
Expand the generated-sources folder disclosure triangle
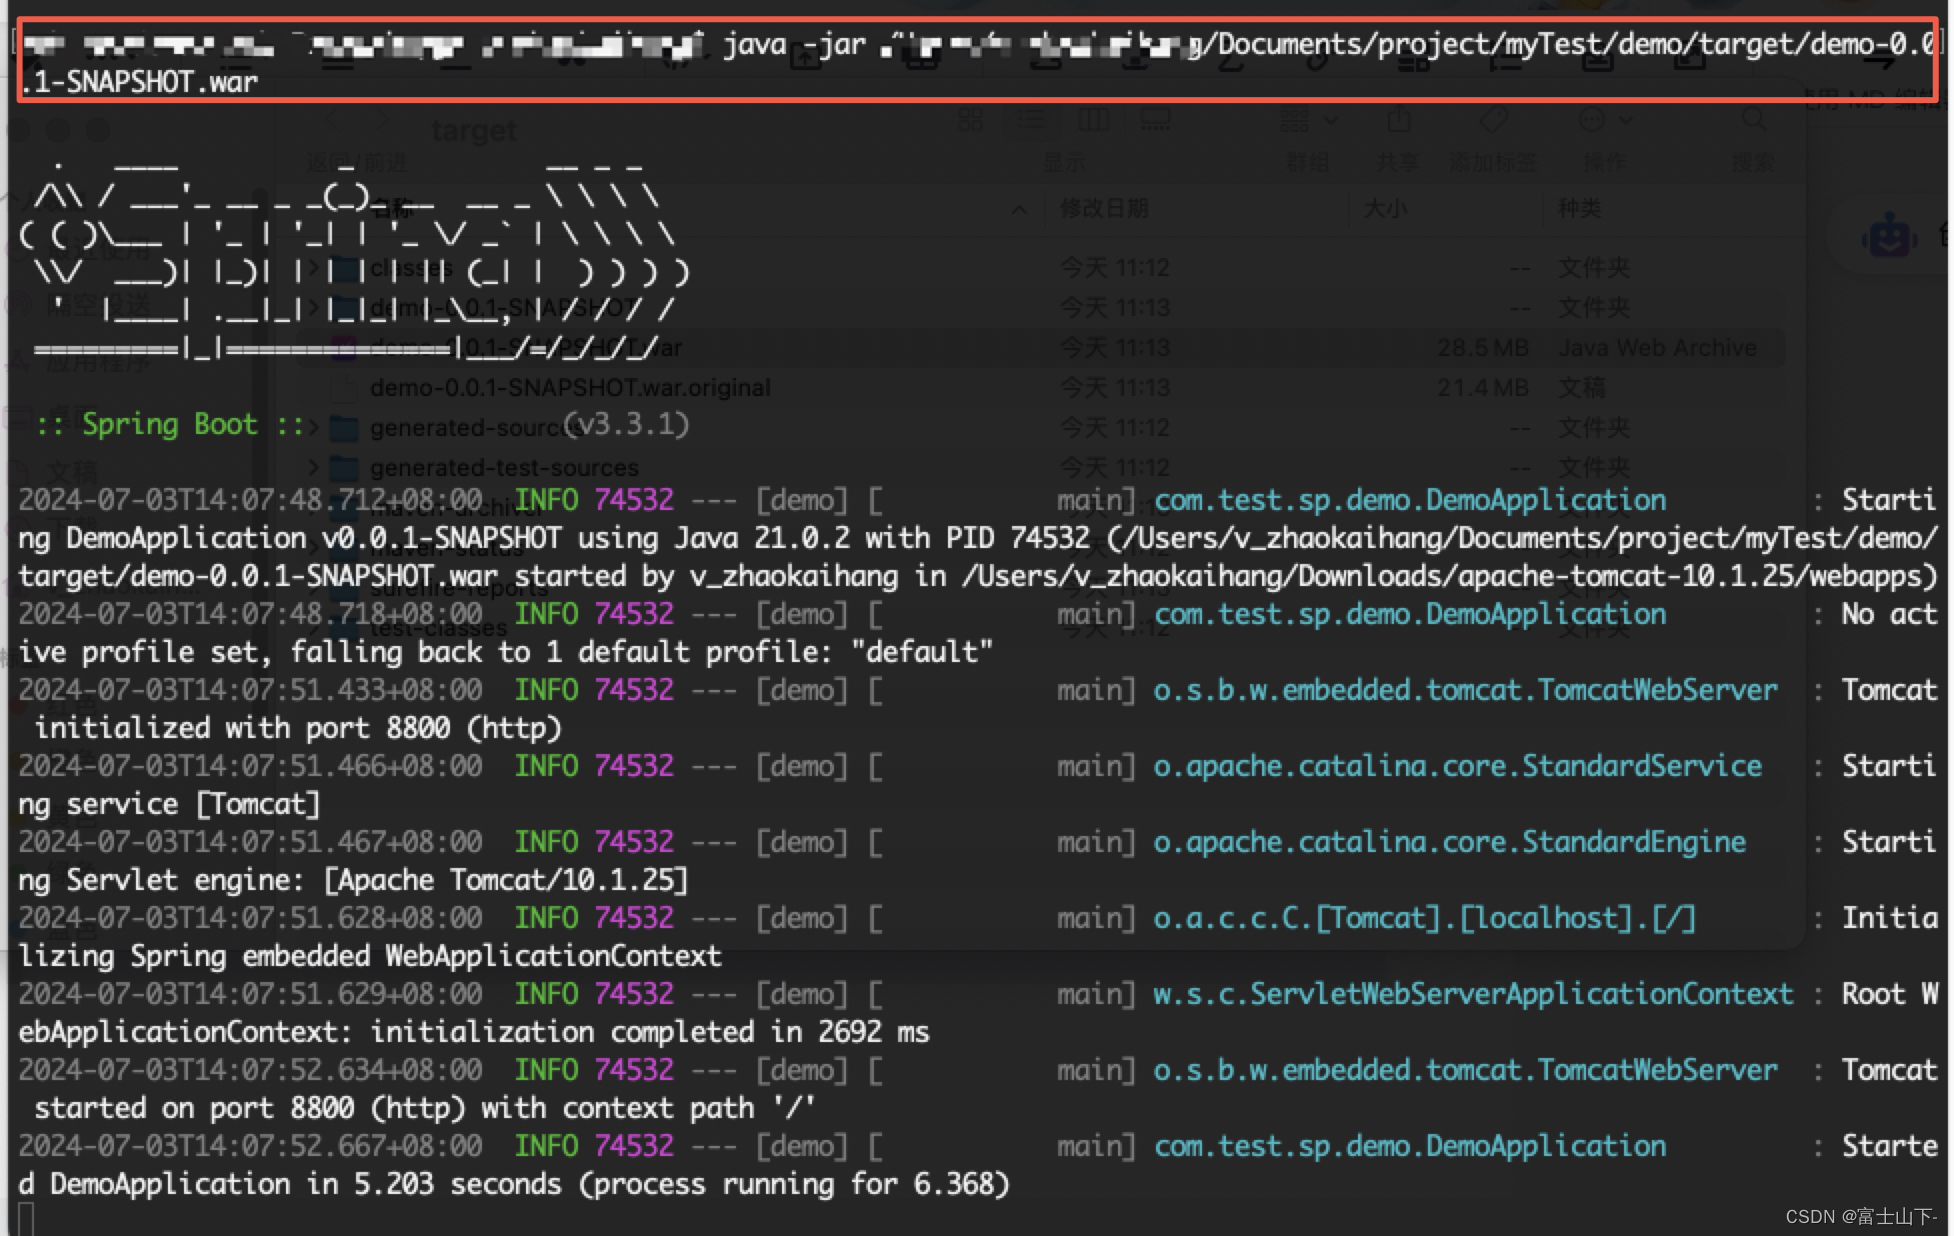click(313, 428)
